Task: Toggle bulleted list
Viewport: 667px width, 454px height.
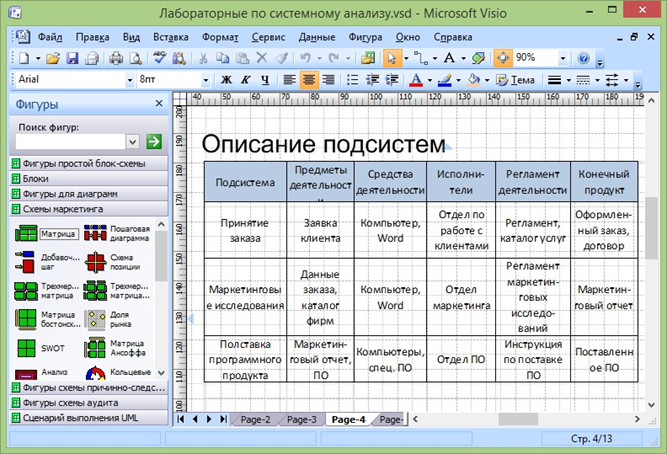Action: (353, 80)
